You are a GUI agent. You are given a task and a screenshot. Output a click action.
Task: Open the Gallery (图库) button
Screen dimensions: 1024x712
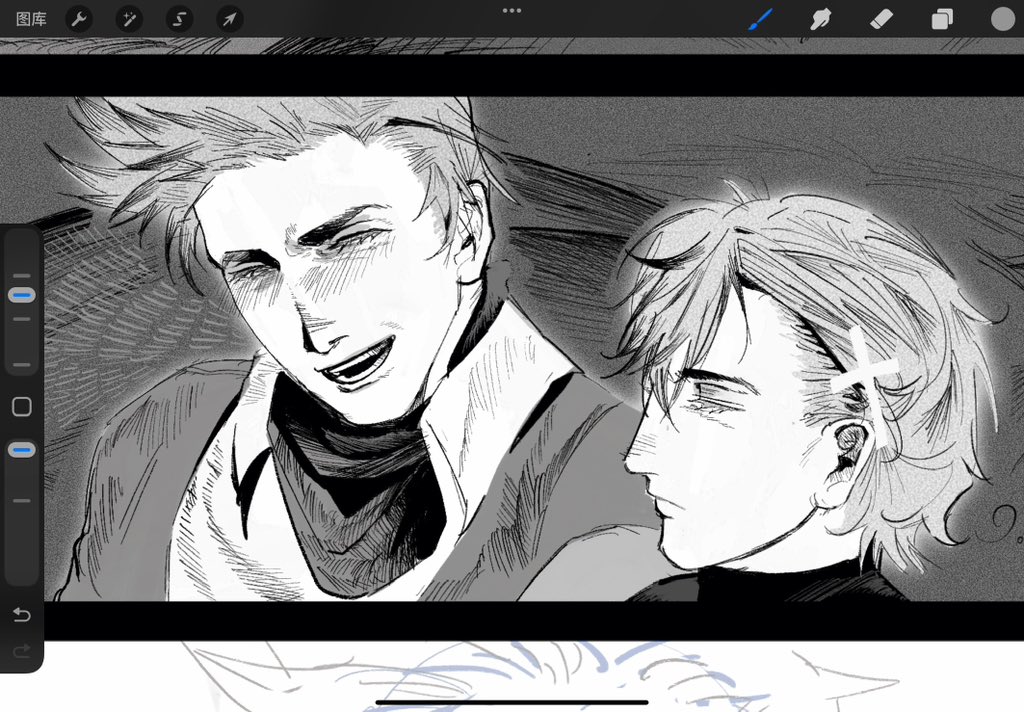(x=31, y=19)
